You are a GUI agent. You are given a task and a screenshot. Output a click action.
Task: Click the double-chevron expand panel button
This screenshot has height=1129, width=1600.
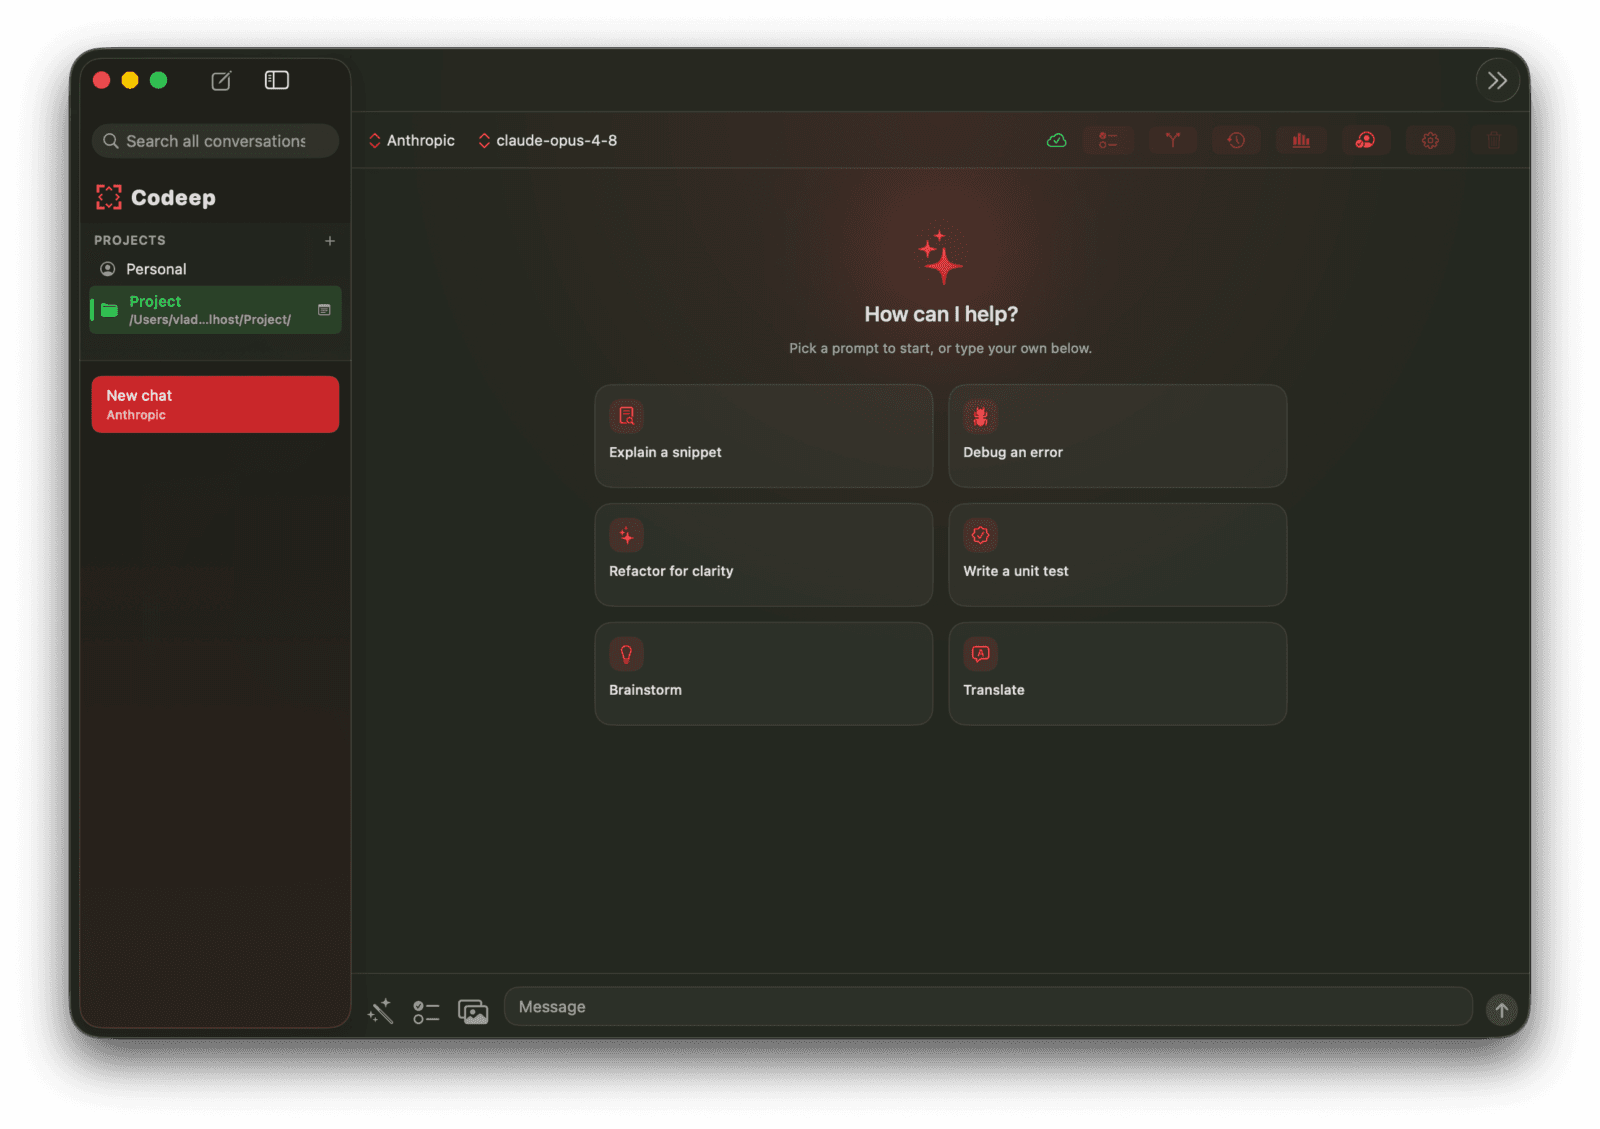(x=1497, y=81)
